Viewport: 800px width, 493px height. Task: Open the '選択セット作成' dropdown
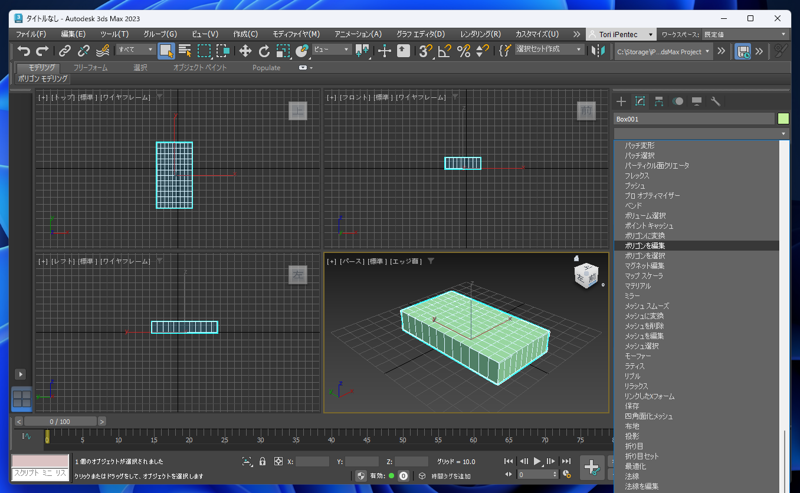pyautogui.click(x=548, y=50)
